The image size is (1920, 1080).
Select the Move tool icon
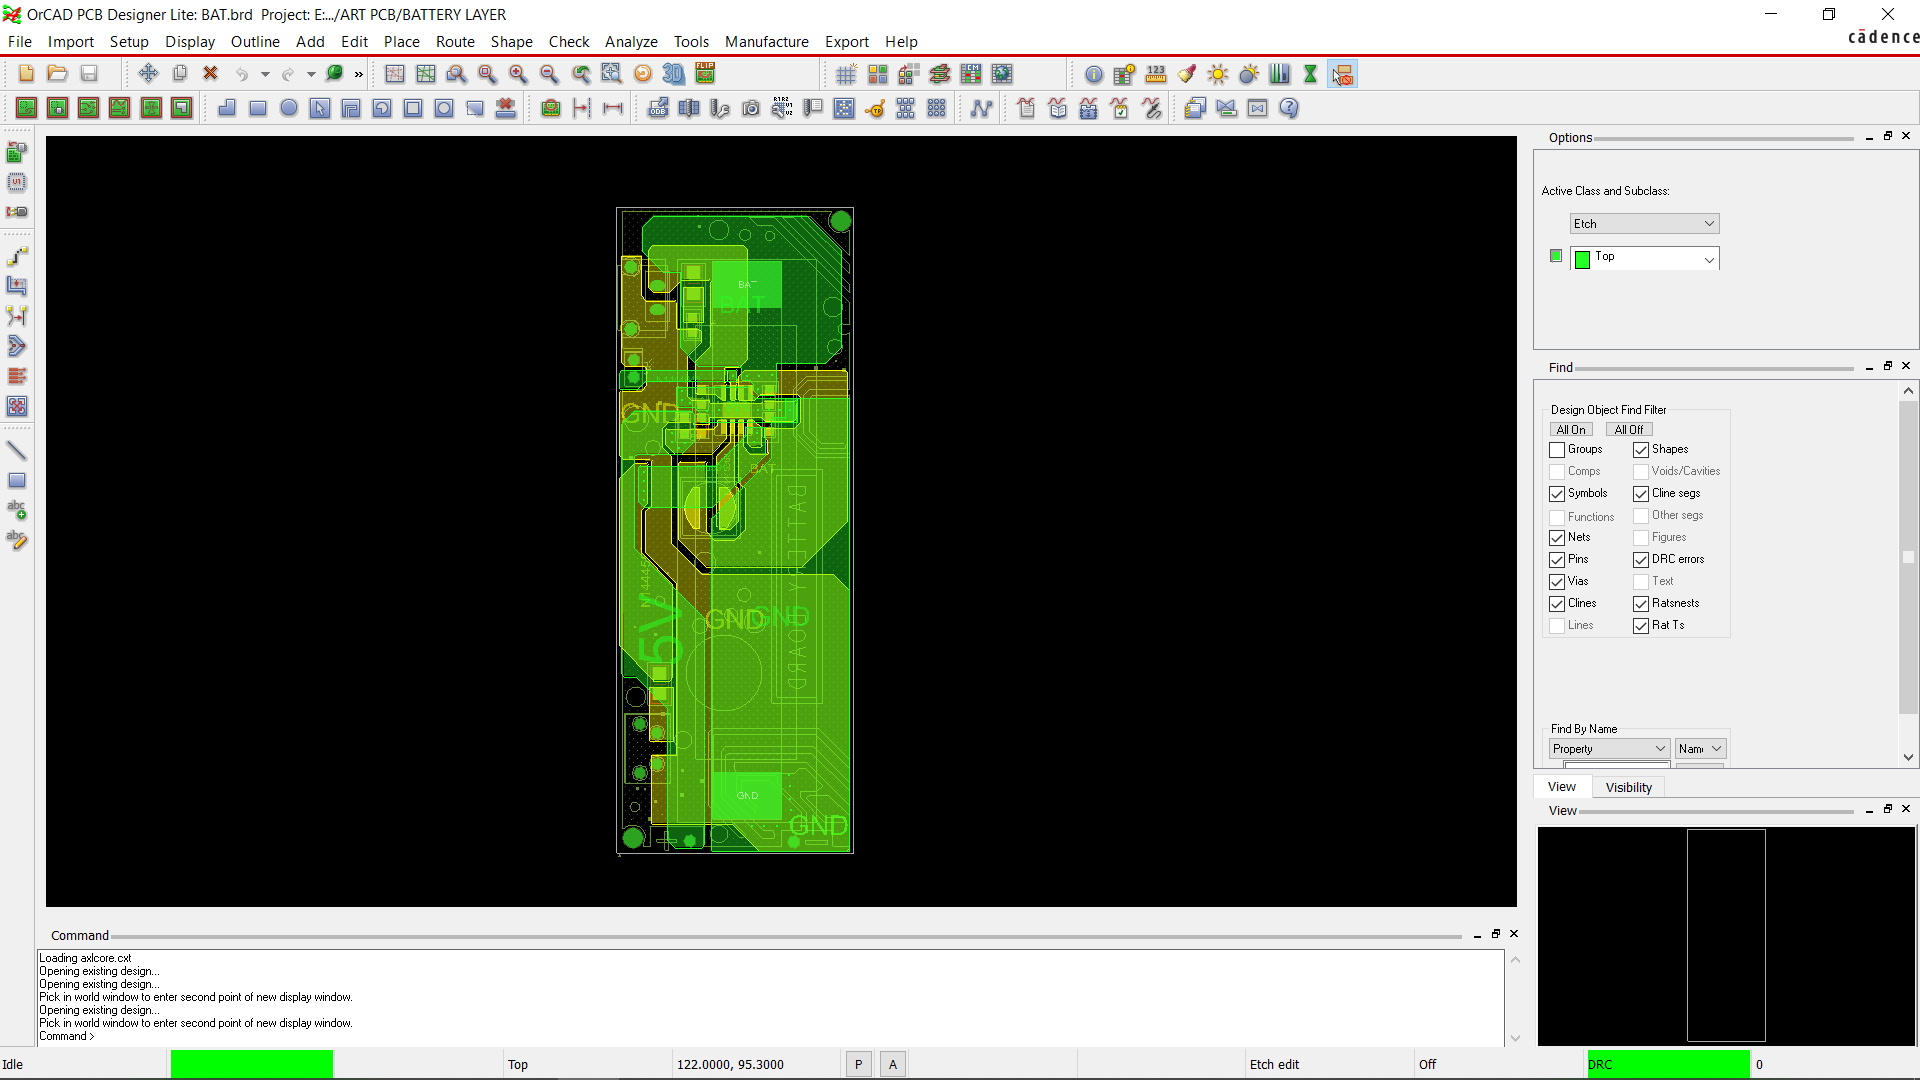148,74
